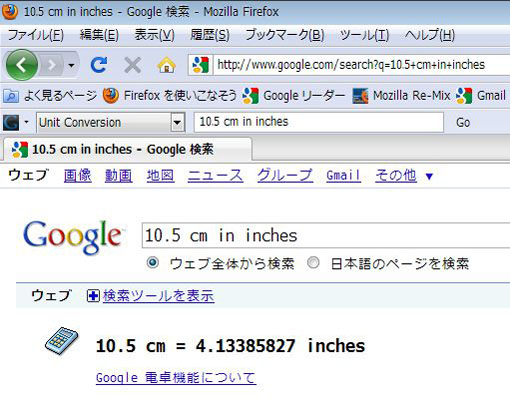Click the greyed Forward navigation button

pyautogui.click(x=52, y=65)
